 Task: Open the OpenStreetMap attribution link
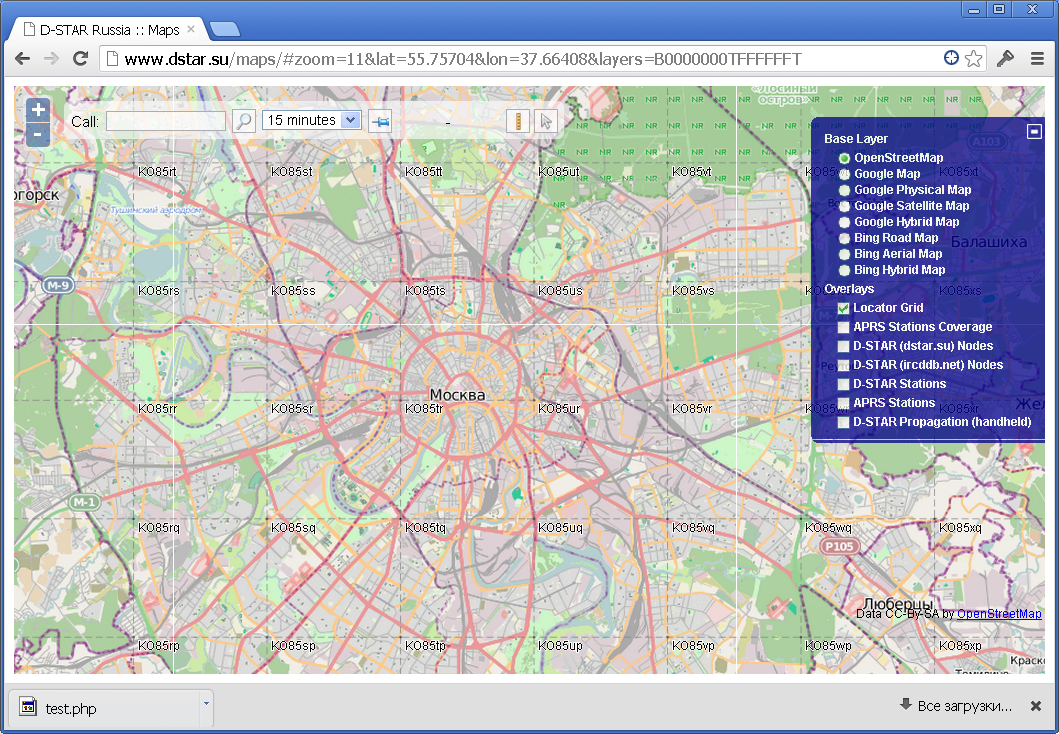[999, 614]
